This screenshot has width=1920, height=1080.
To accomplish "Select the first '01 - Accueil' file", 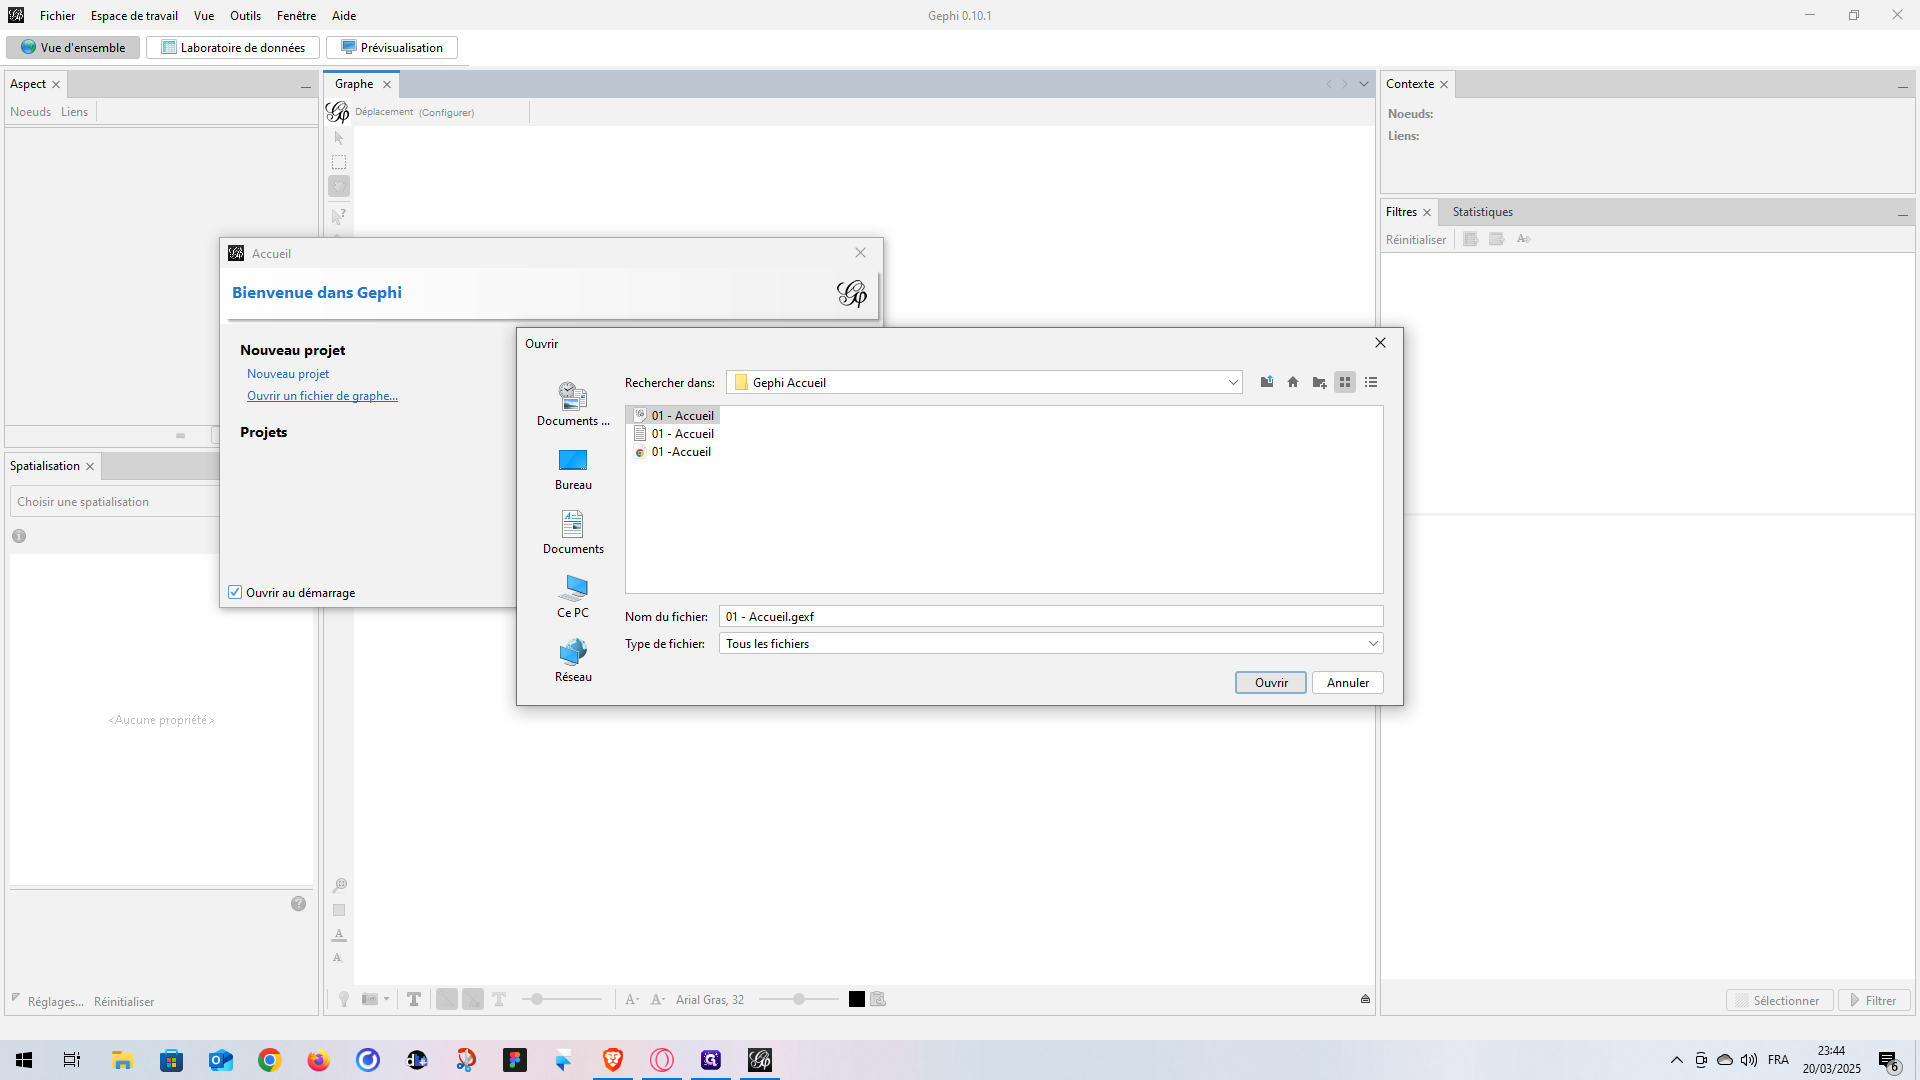I will pyautogui.click(x=674, y=415).
